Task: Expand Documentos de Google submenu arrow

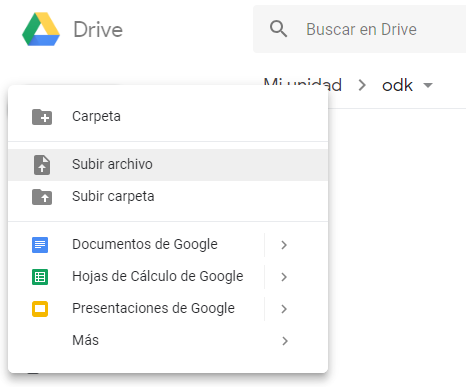Action: [284, 245]
